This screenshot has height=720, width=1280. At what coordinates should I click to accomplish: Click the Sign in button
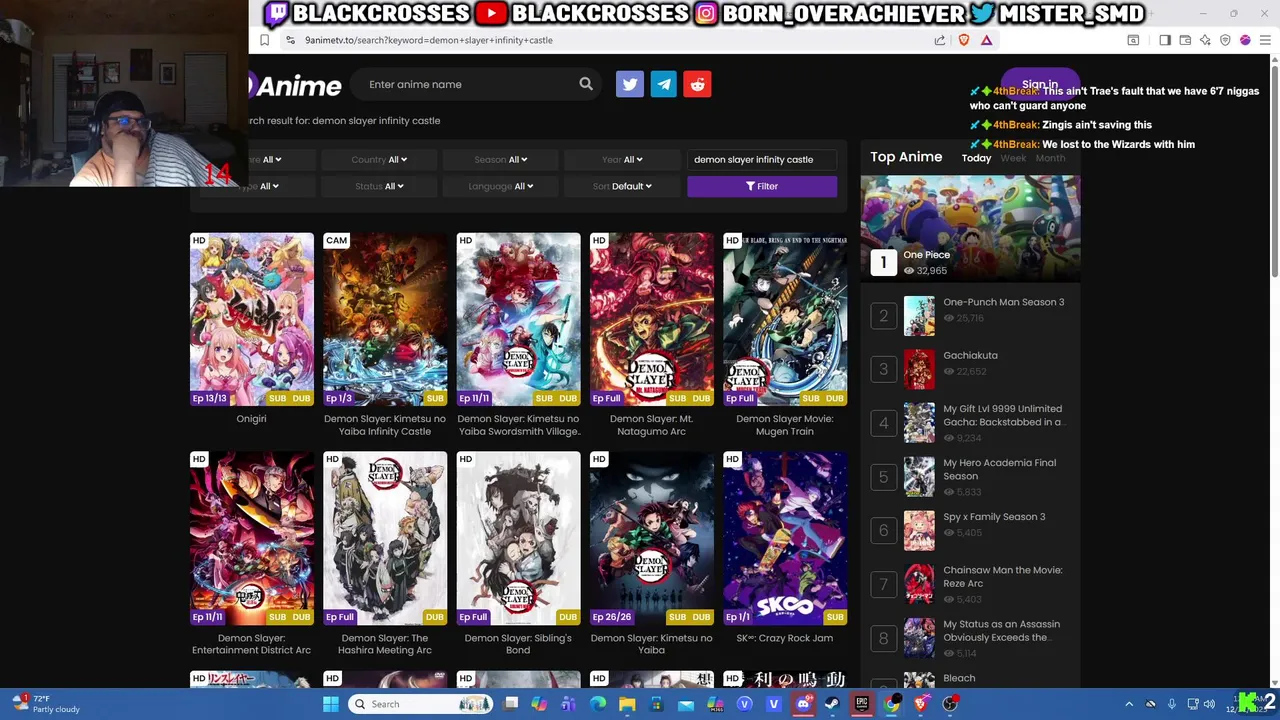pyautogui.click(x=1040, y=84)
